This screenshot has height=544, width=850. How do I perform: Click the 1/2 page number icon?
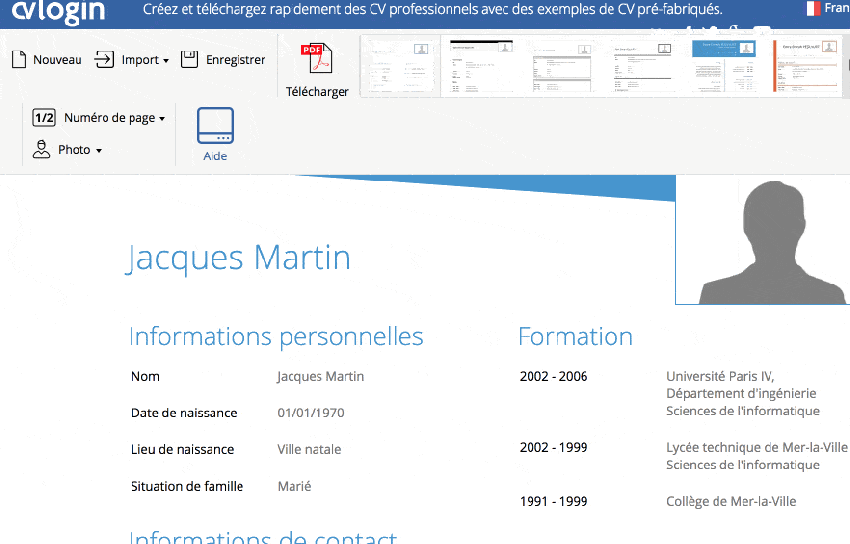click(x=44, y=118)
